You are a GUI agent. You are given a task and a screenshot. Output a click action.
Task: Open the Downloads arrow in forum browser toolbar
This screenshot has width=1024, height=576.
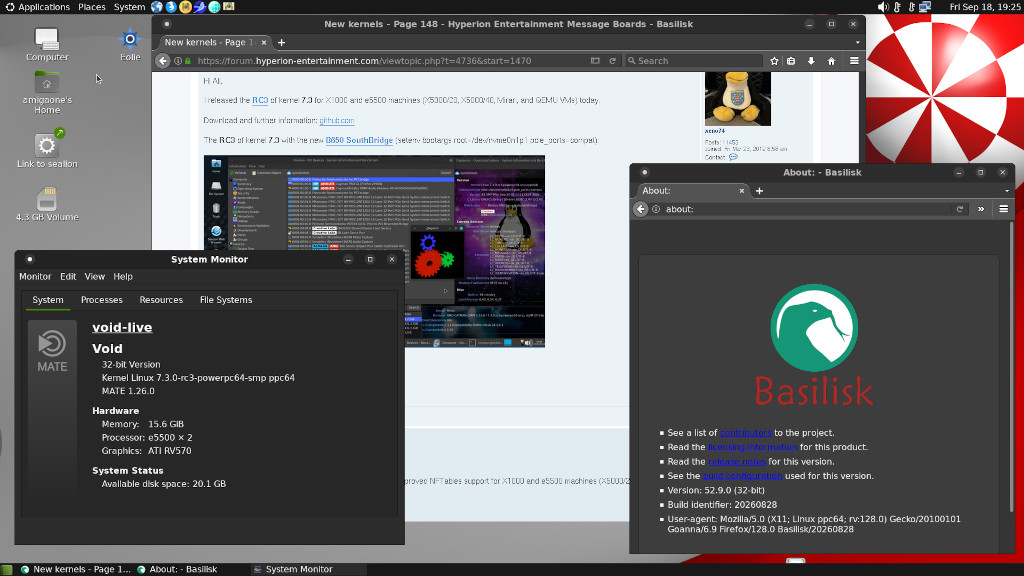click(x=811, y=61)
